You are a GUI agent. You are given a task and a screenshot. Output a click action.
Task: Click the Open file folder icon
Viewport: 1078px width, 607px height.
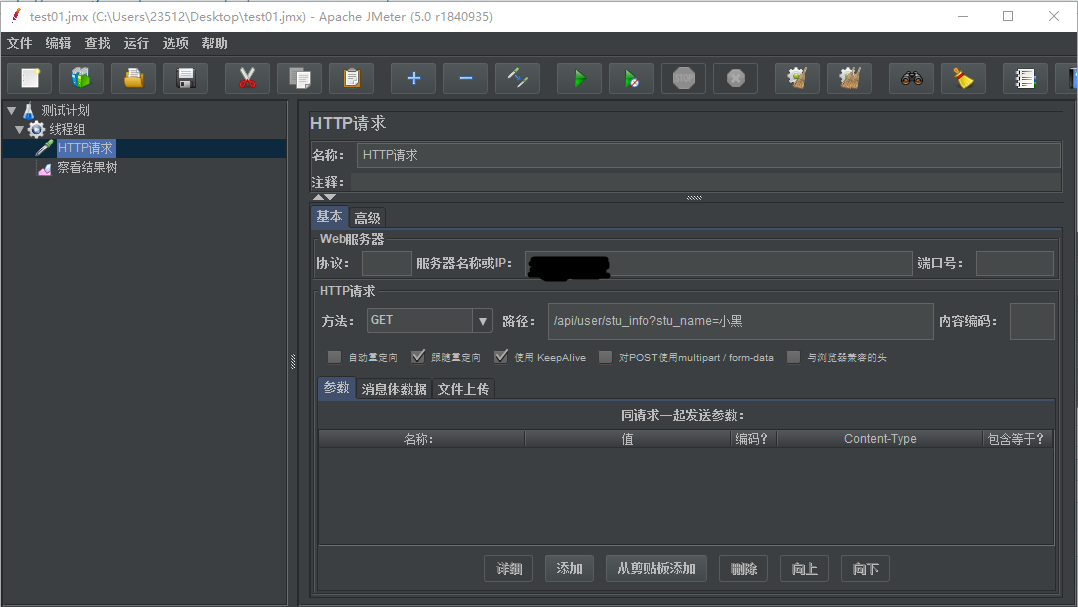[x=133, y=78]
